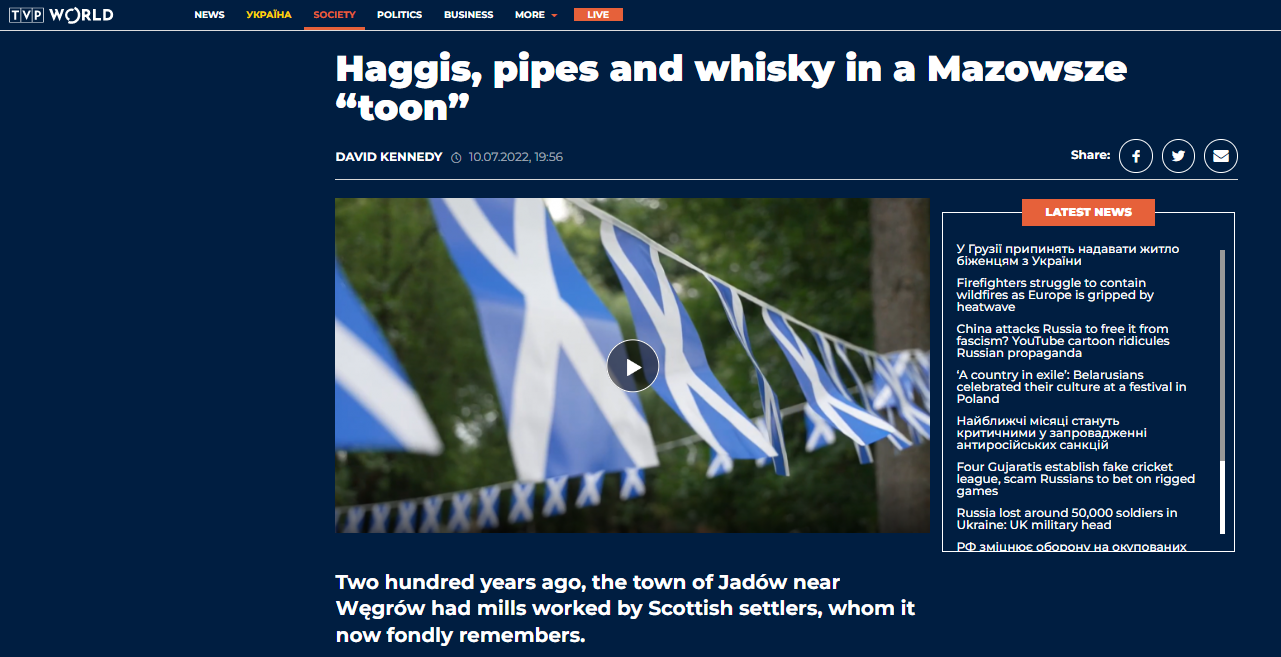Click the LATEST NEWS header label
This screenshot has height=657, width=1281.
tap(1088, 212)
